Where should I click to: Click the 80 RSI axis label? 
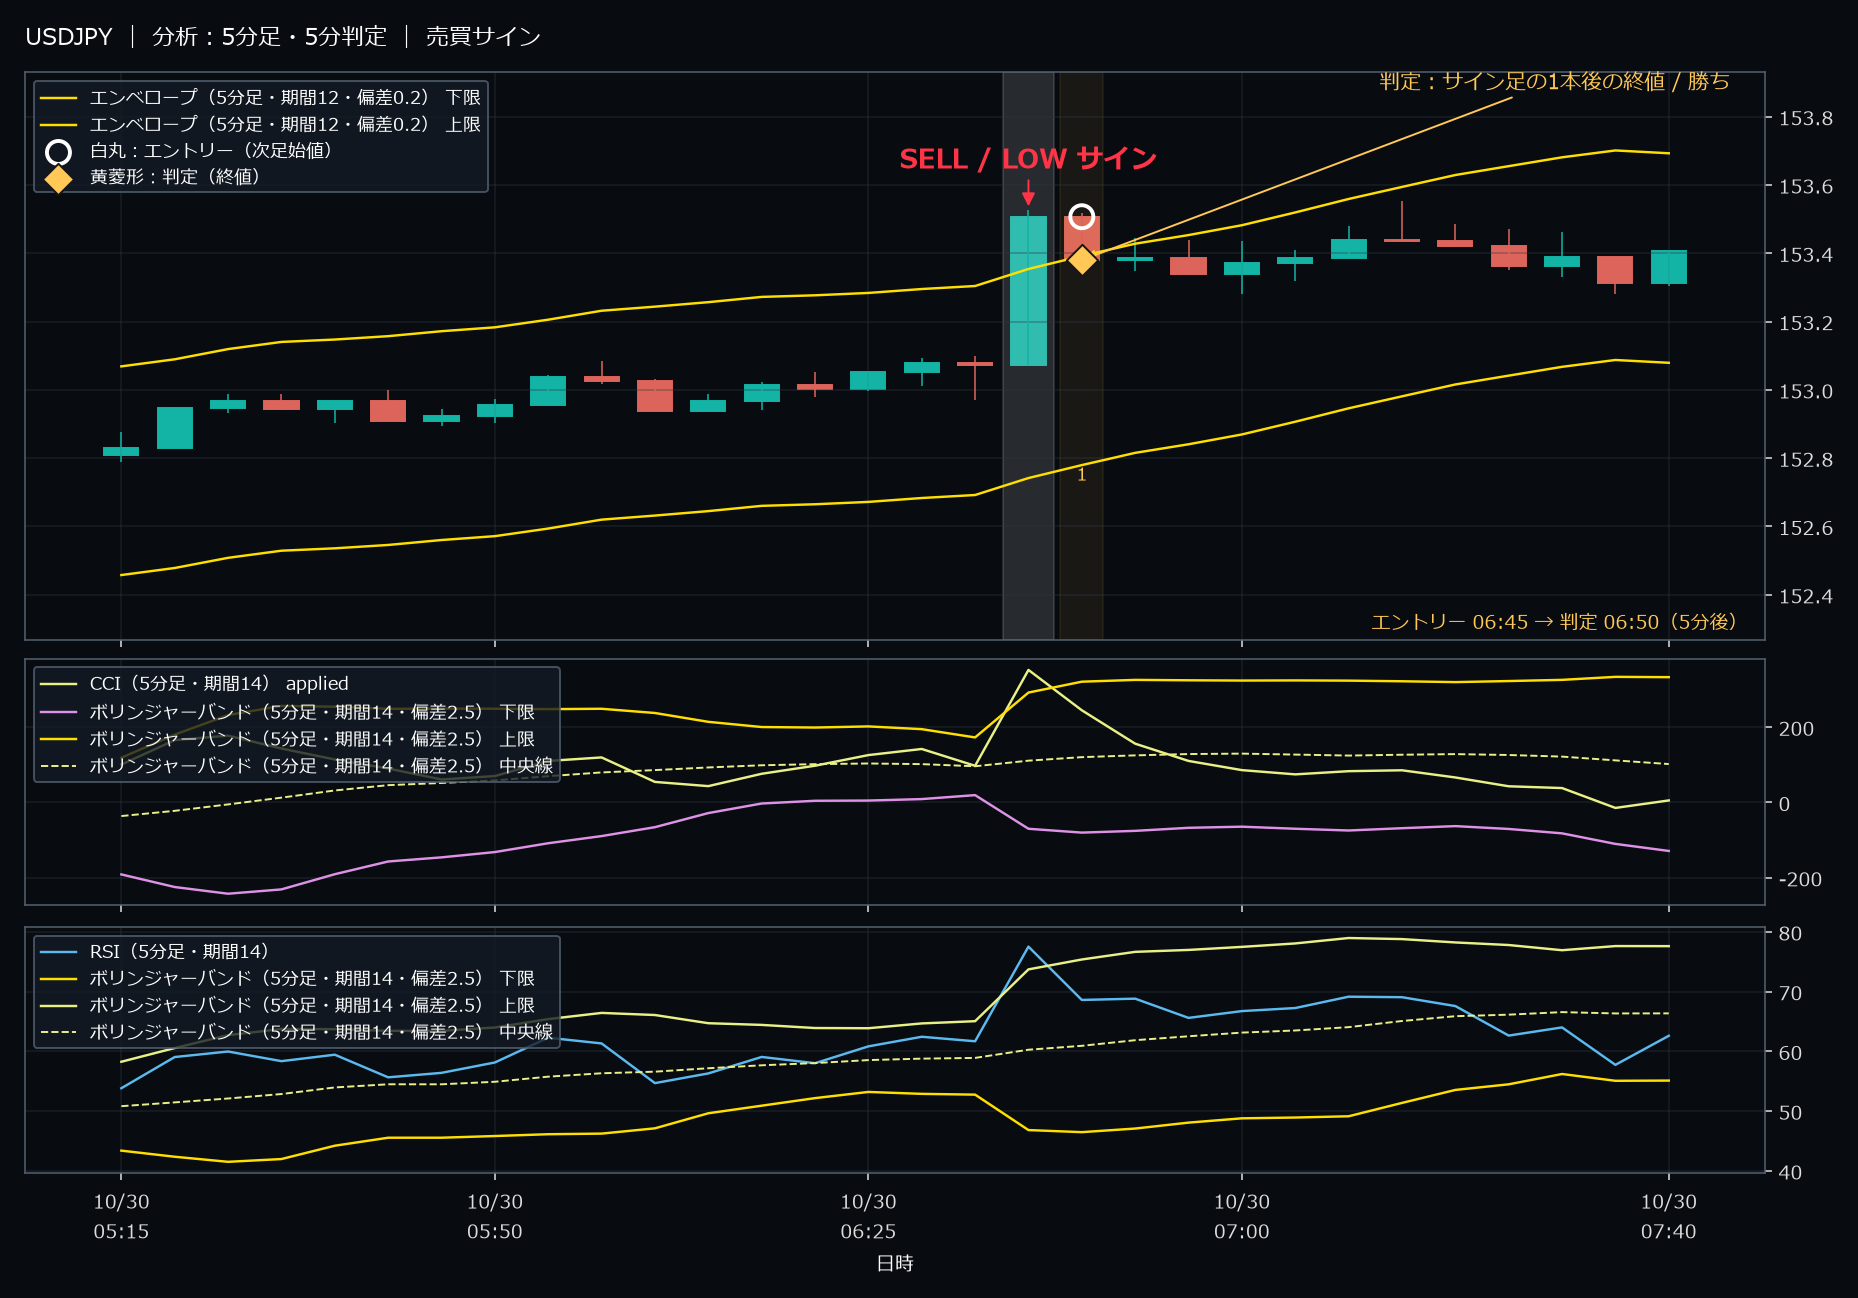[x=1790, y=934]
